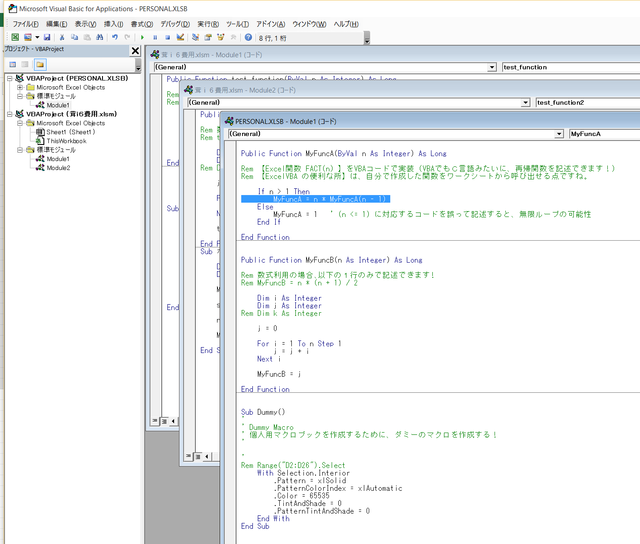Open the Project Explorer toolbar icon
Viewport: 640px width, 544px height.
[x=195, y=38]
